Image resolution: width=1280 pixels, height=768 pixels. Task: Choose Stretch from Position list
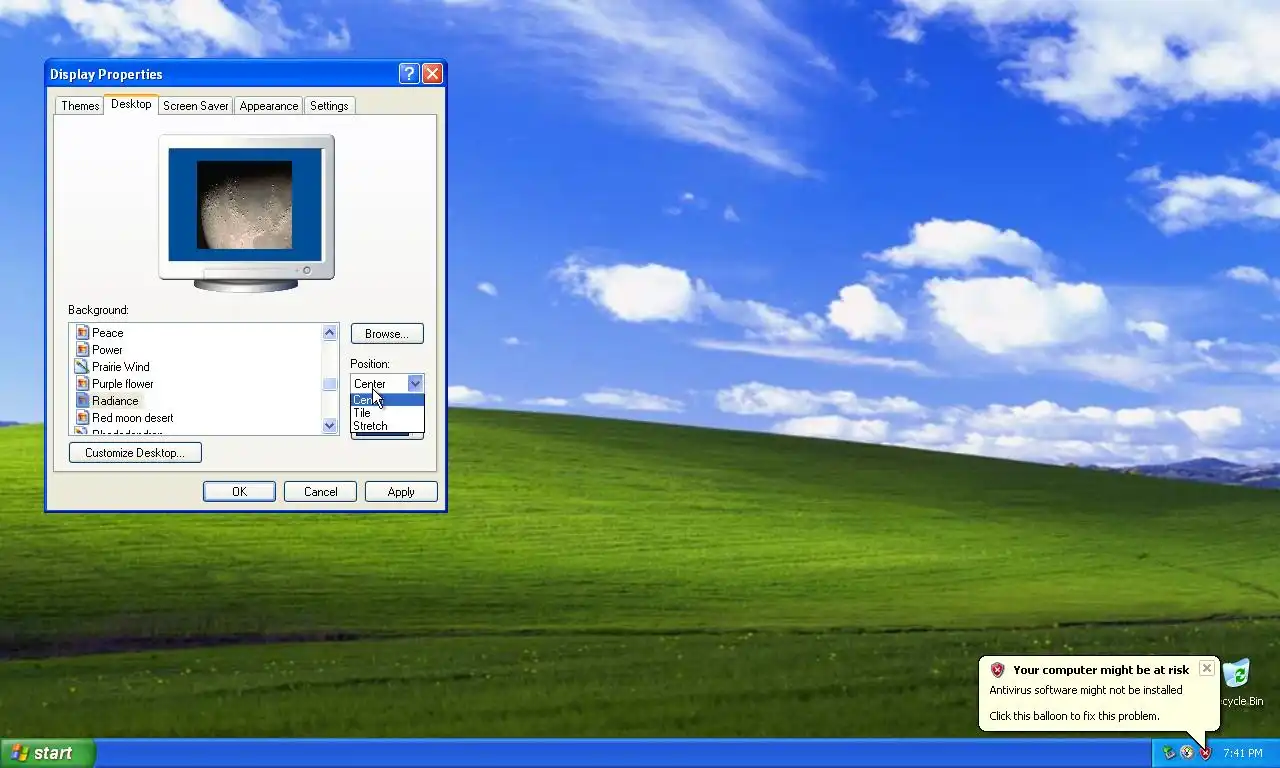(387, 426)
